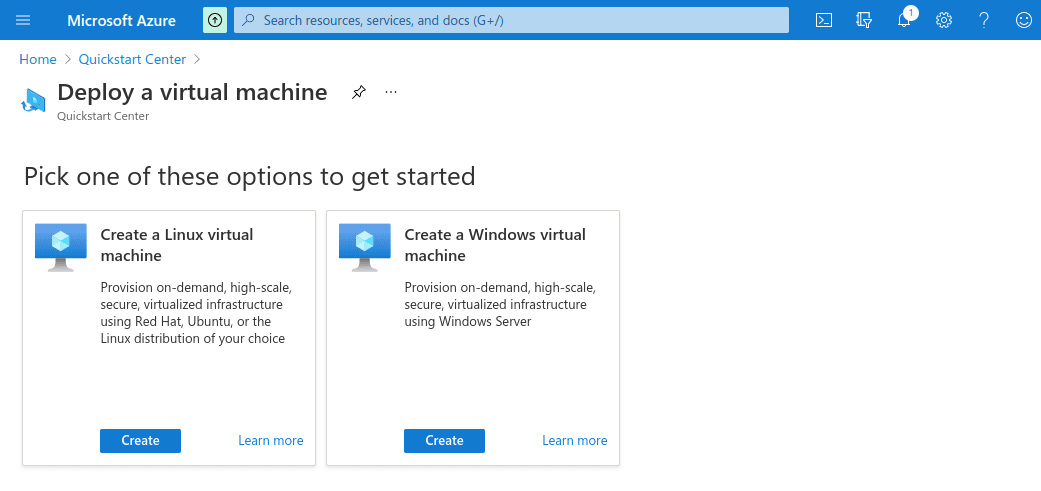Click the magnifier icon in the search box
Image resolution: width=1041 pixels, height=491 pixels.
[248, 20]
